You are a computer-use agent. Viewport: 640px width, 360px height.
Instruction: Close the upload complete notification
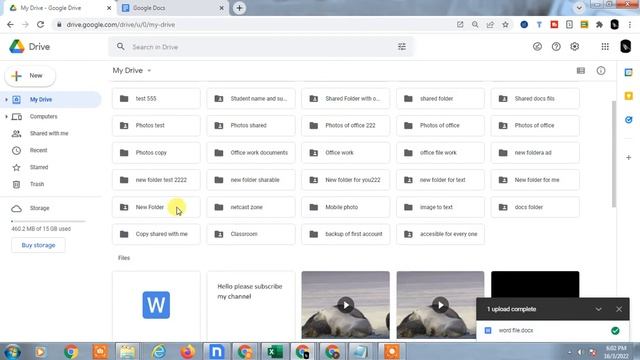(x=619, y=309)
